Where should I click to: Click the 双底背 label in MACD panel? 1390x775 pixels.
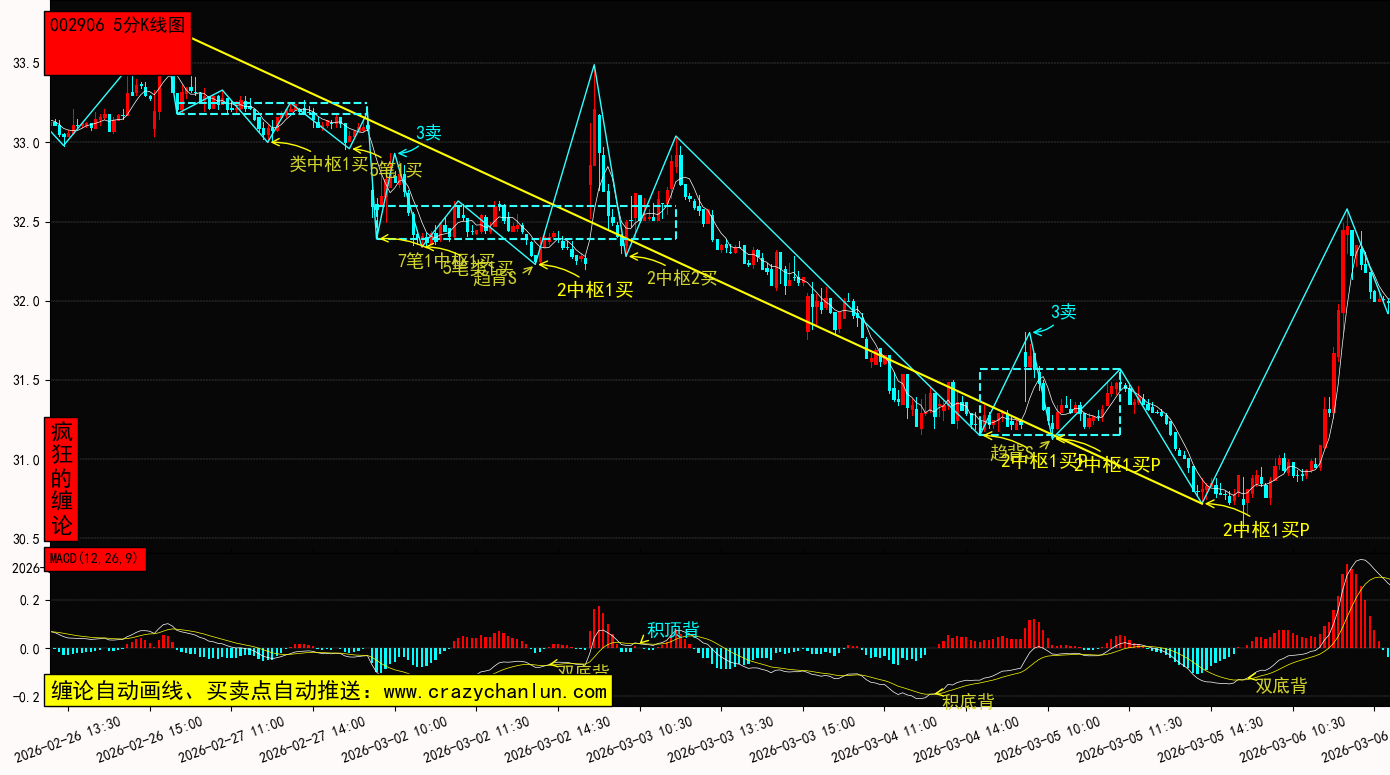[x=1281, y=686]
